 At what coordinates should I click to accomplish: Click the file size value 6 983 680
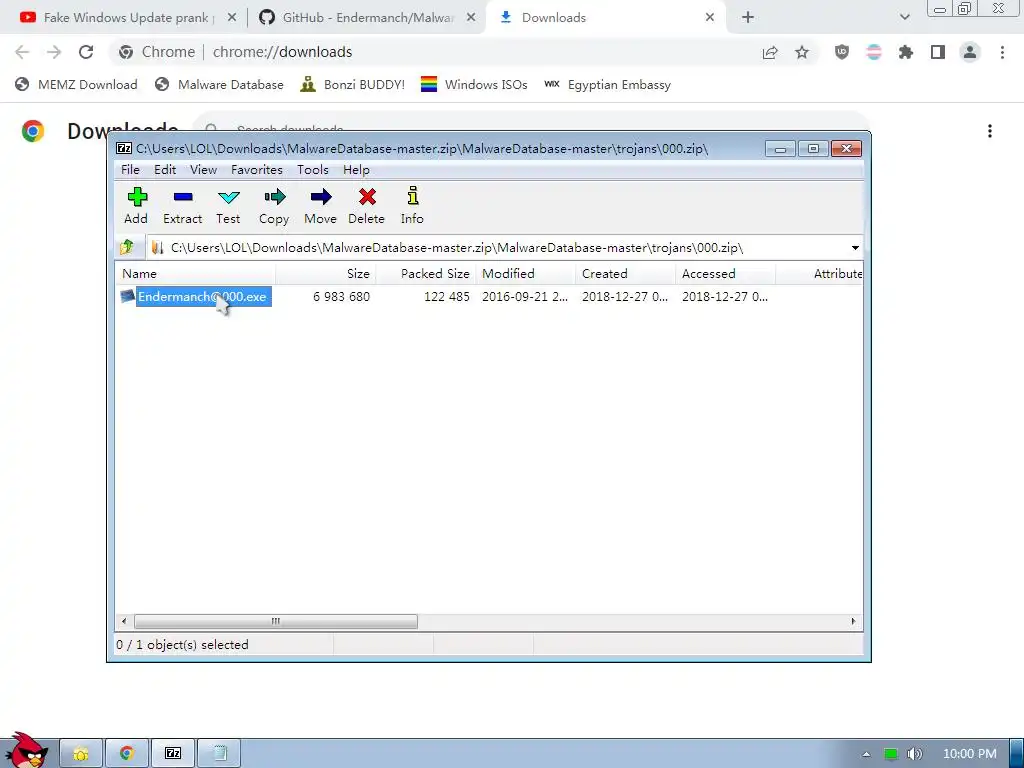pyautogui.click(x=341, y=296)
